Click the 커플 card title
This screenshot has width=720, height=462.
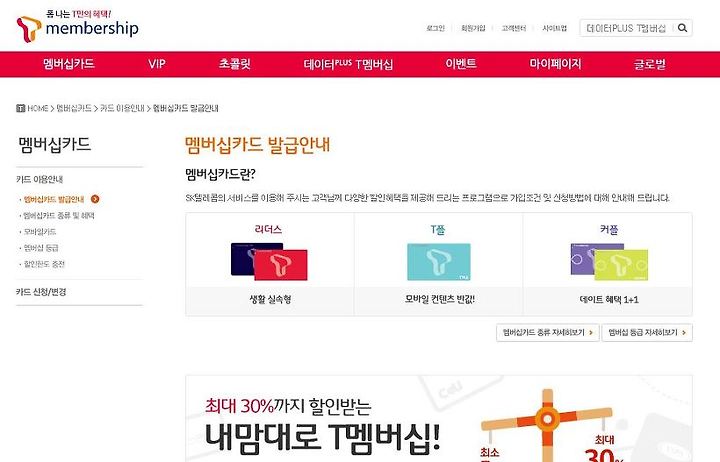609,229
